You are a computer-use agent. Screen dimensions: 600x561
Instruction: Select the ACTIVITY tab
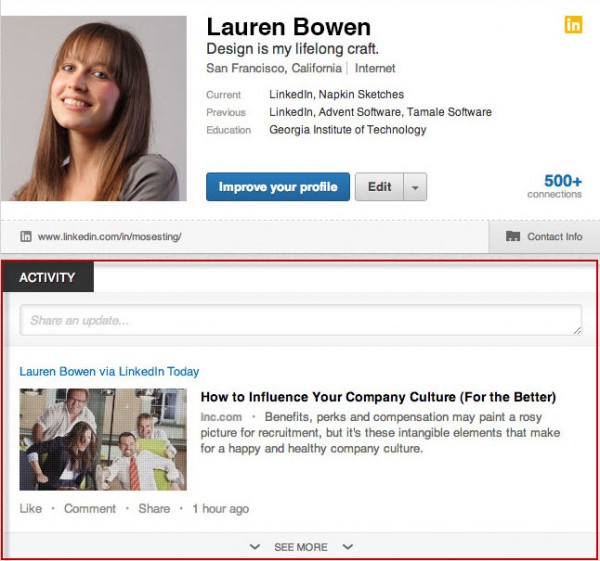(x=47, y=277)
